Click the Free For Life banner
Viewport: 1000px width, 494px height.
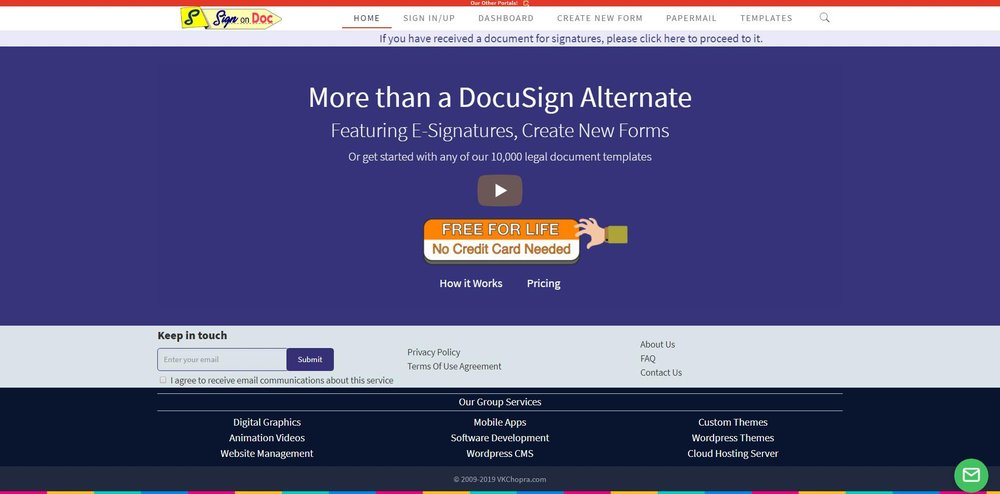(x=502, y=240)
